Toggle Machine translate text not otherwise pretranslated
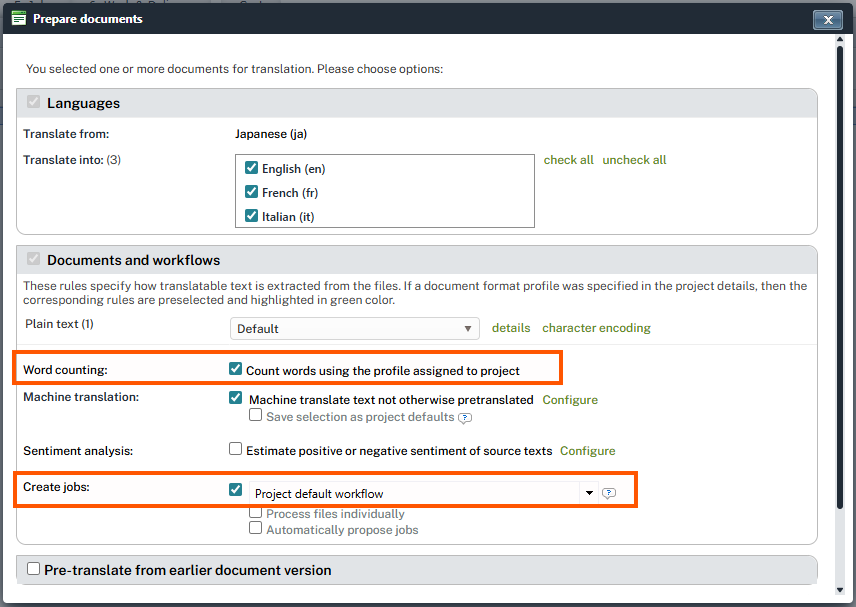 236,398
